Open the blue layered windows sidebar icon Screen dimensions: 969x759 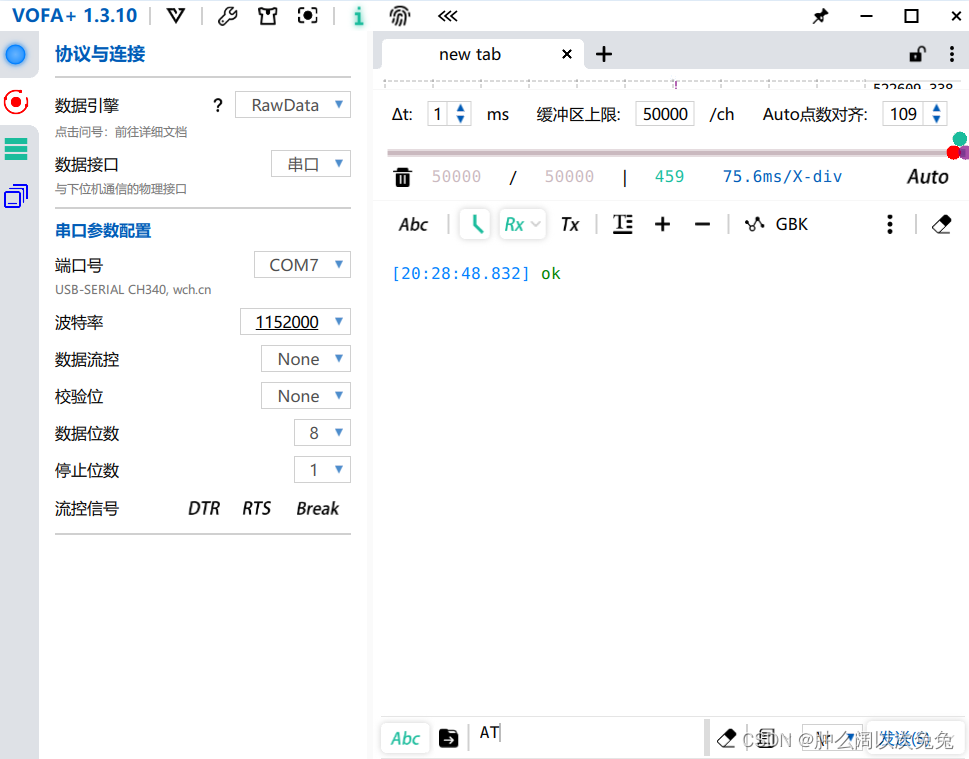[x=16, y=196]
